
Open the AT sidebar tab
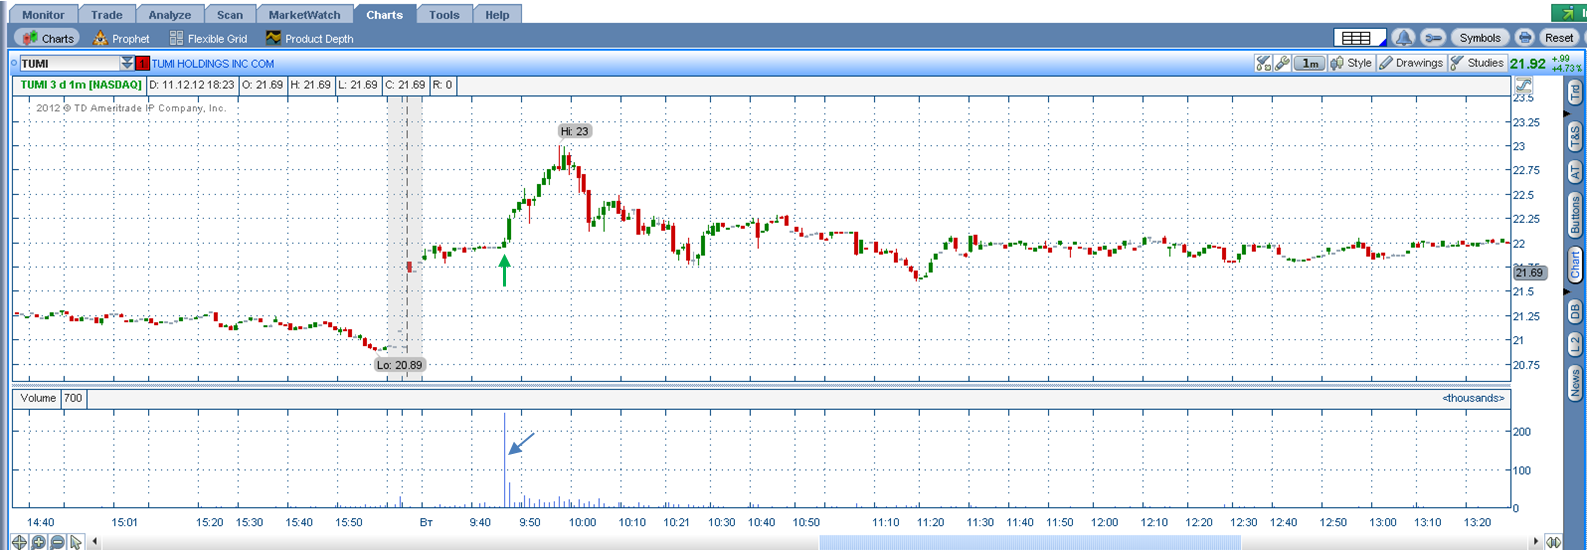click(x=1575, y=172)
